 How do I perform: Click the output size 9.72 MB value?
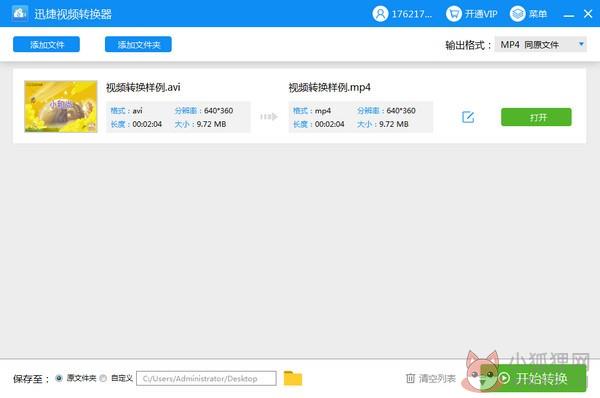pos(394,124)
